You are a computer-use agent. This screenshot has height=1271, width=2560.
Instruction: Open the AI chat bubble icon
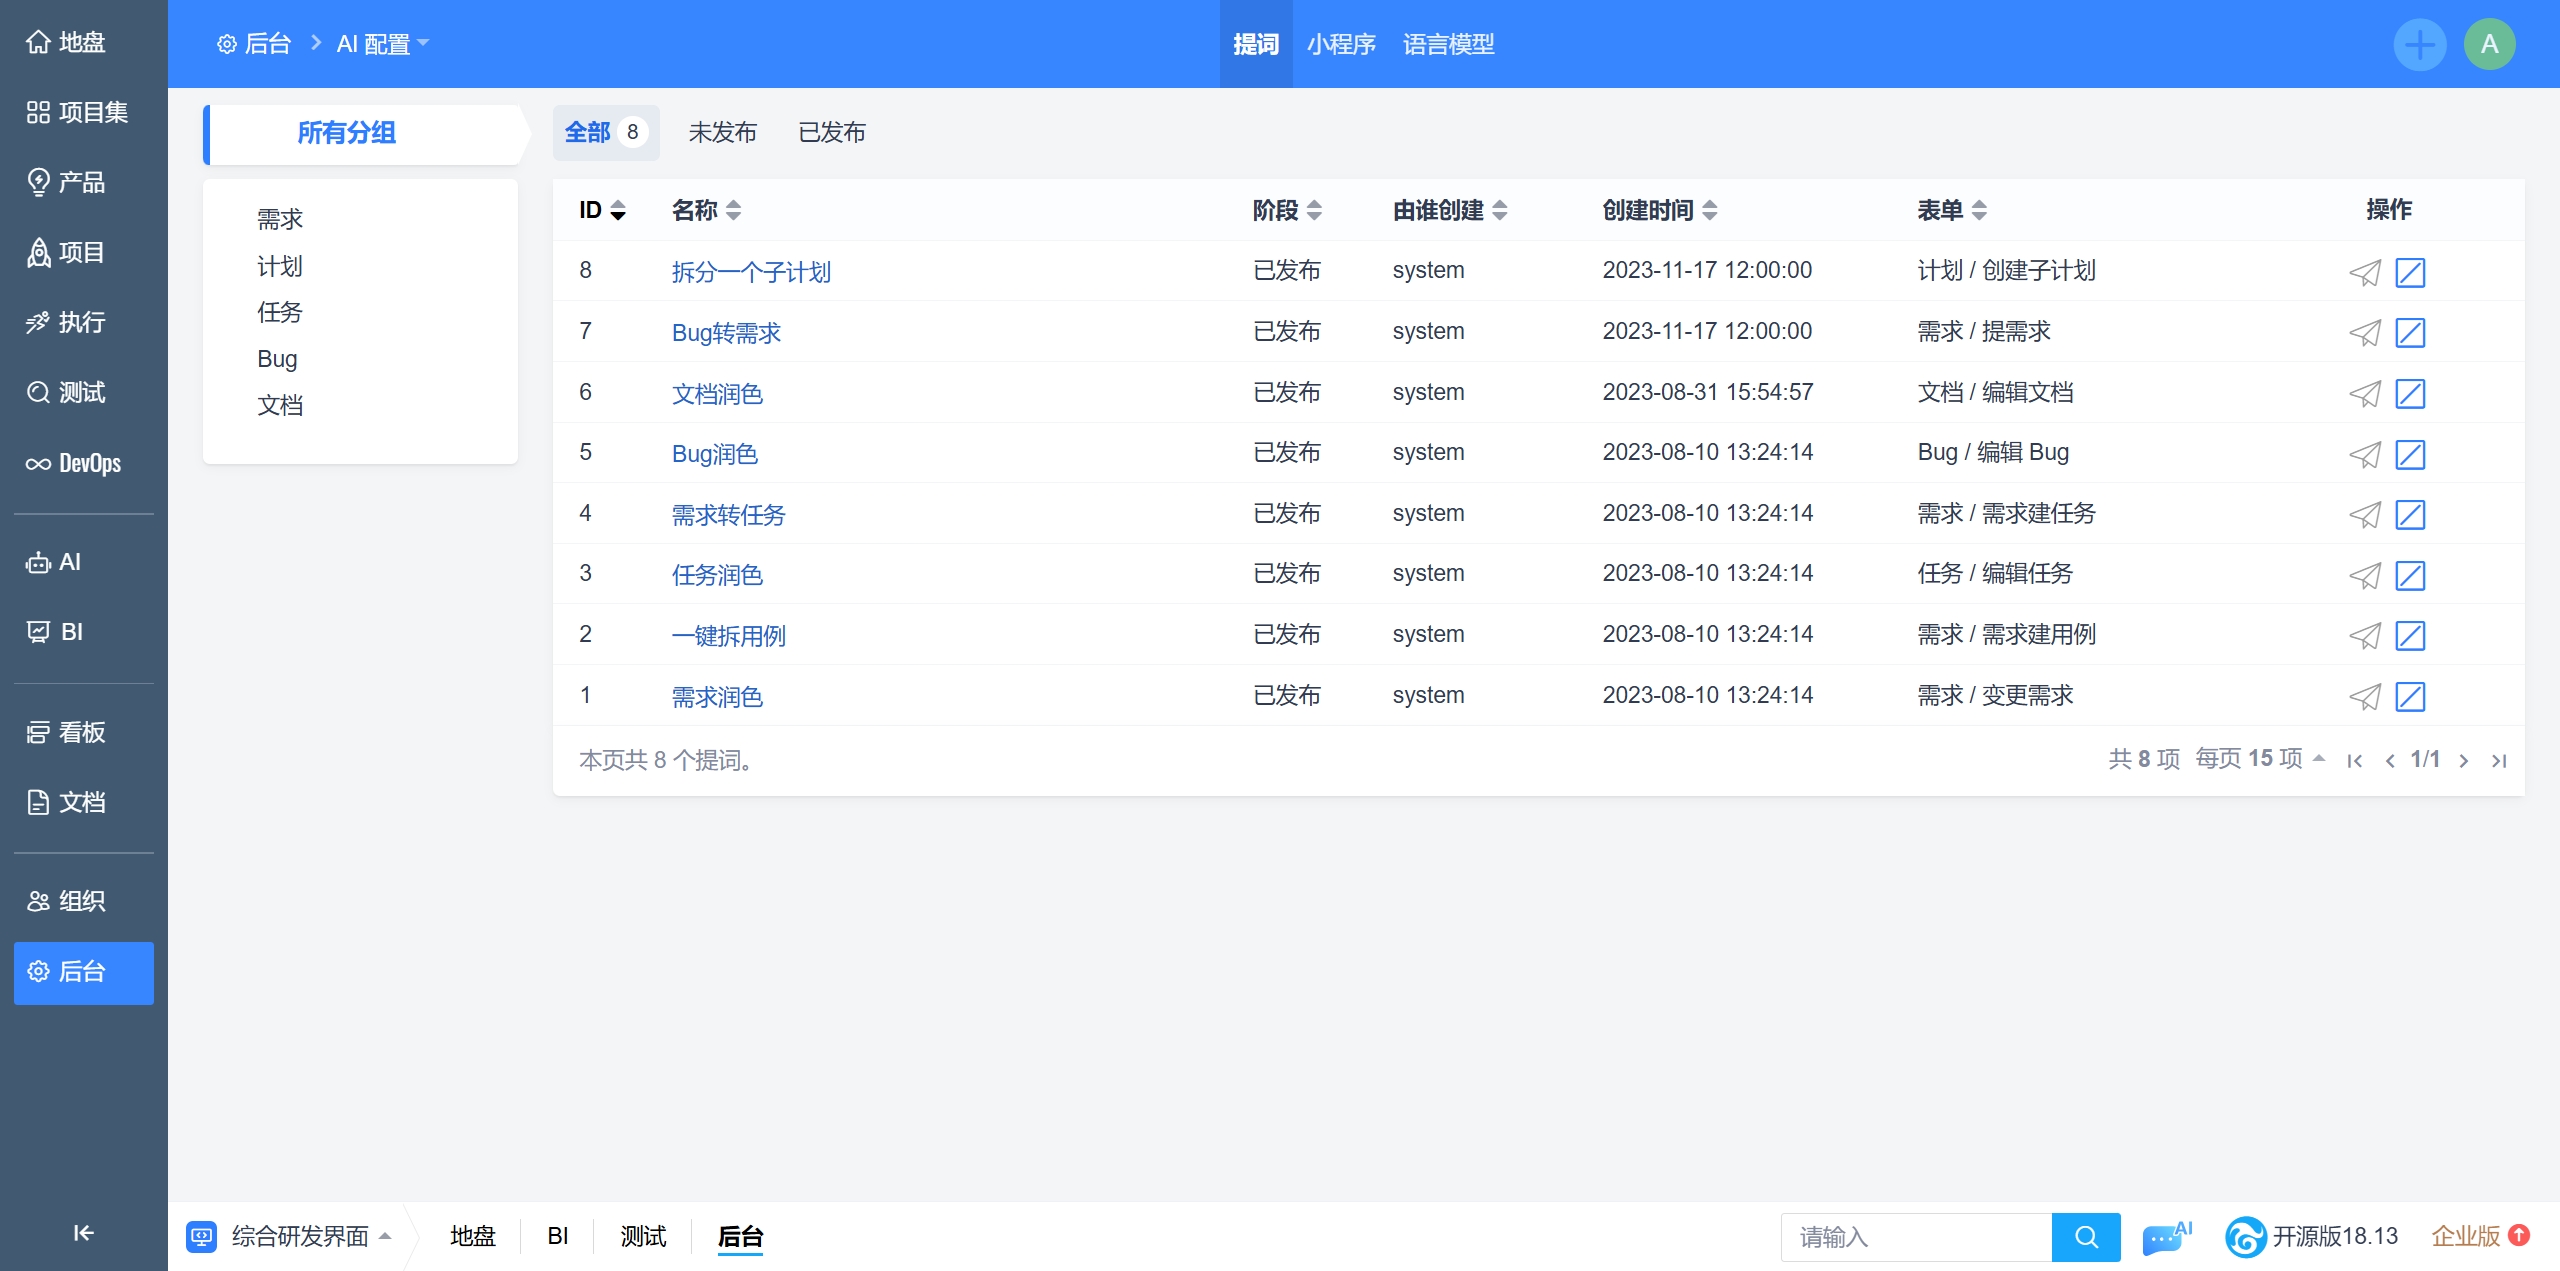[2165, 1237]
